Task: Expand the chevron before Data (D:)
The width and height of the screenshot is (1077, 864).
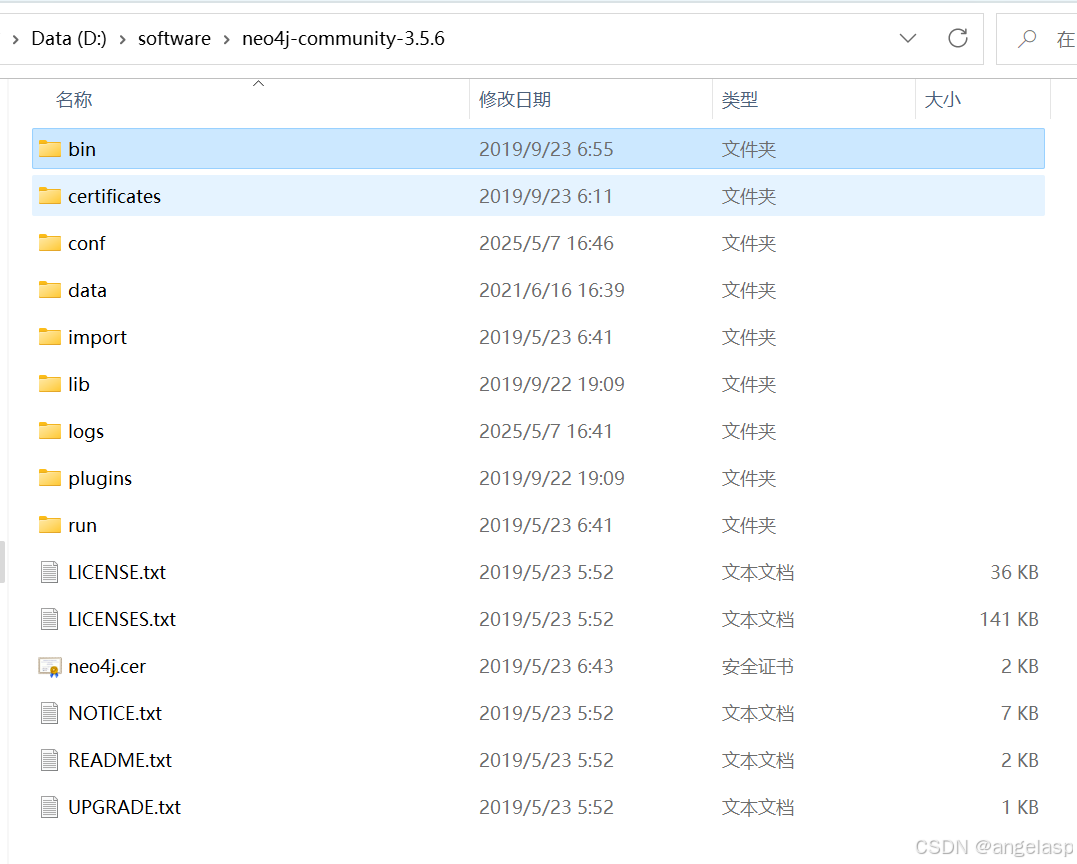Action: coord(15,39)
